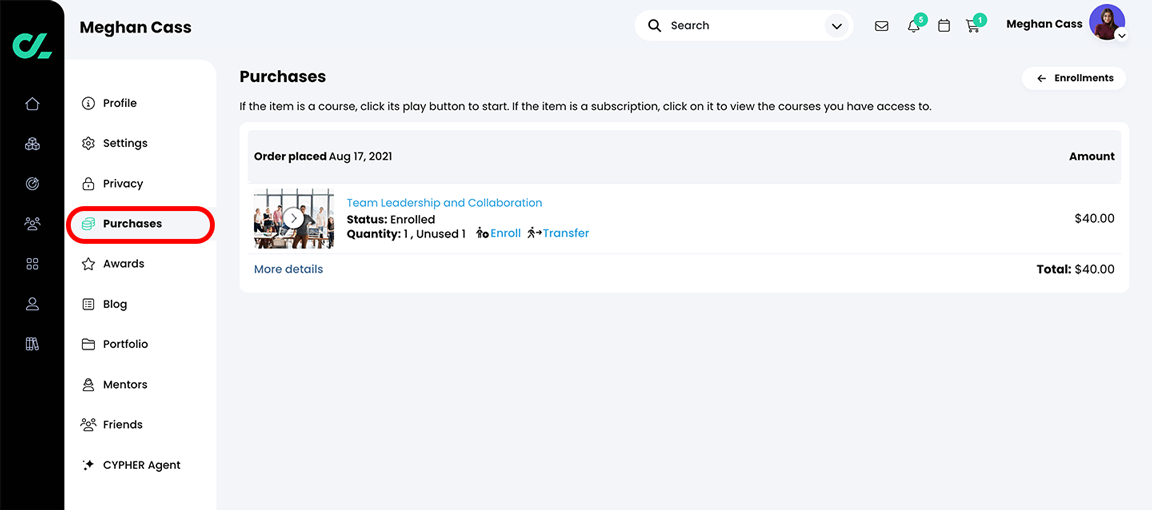The height and width of the screenshot is (510, 1152).
Task: Click the single user icon in left bar
Action: [32, 304]
